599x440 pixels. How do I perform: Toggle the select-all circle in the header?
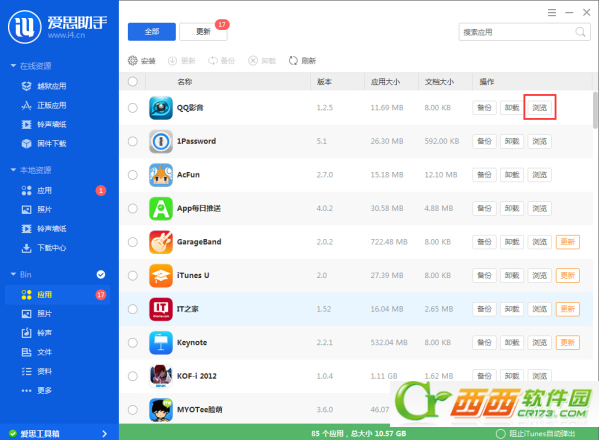133,81
